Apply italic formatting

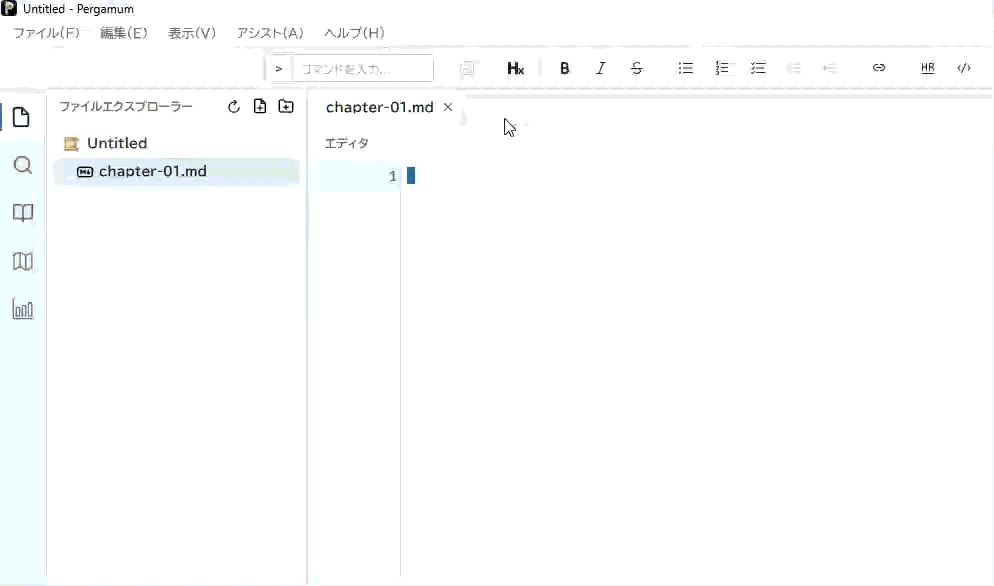tap(600, 68)
